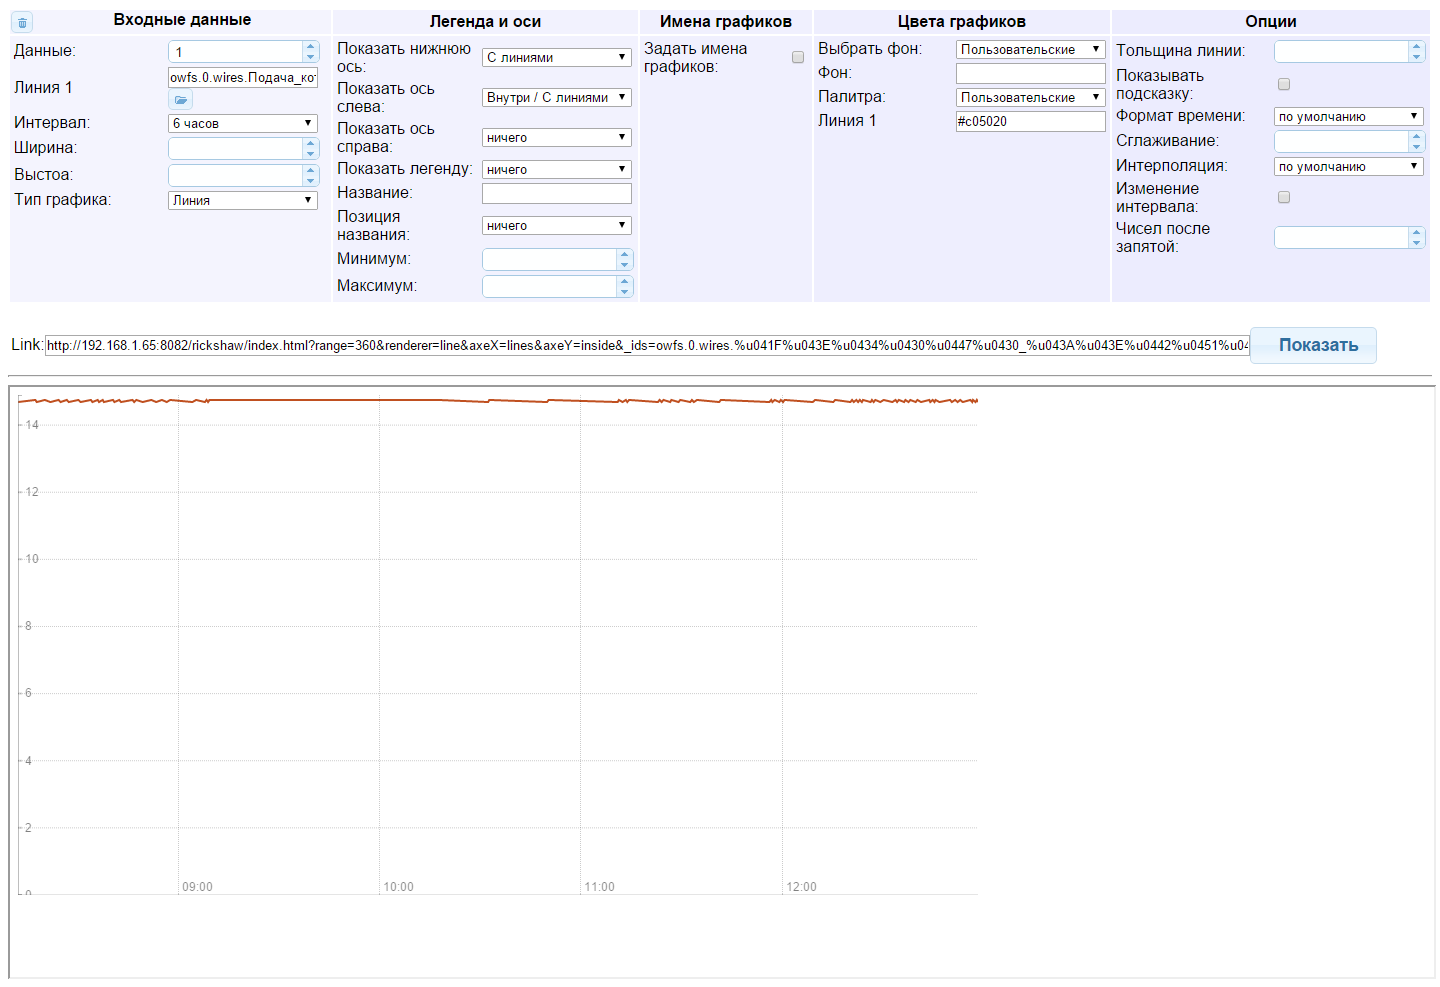1440x987 pixels.
Task: Focus the Link URL input field
Action: tap(647, 345)
